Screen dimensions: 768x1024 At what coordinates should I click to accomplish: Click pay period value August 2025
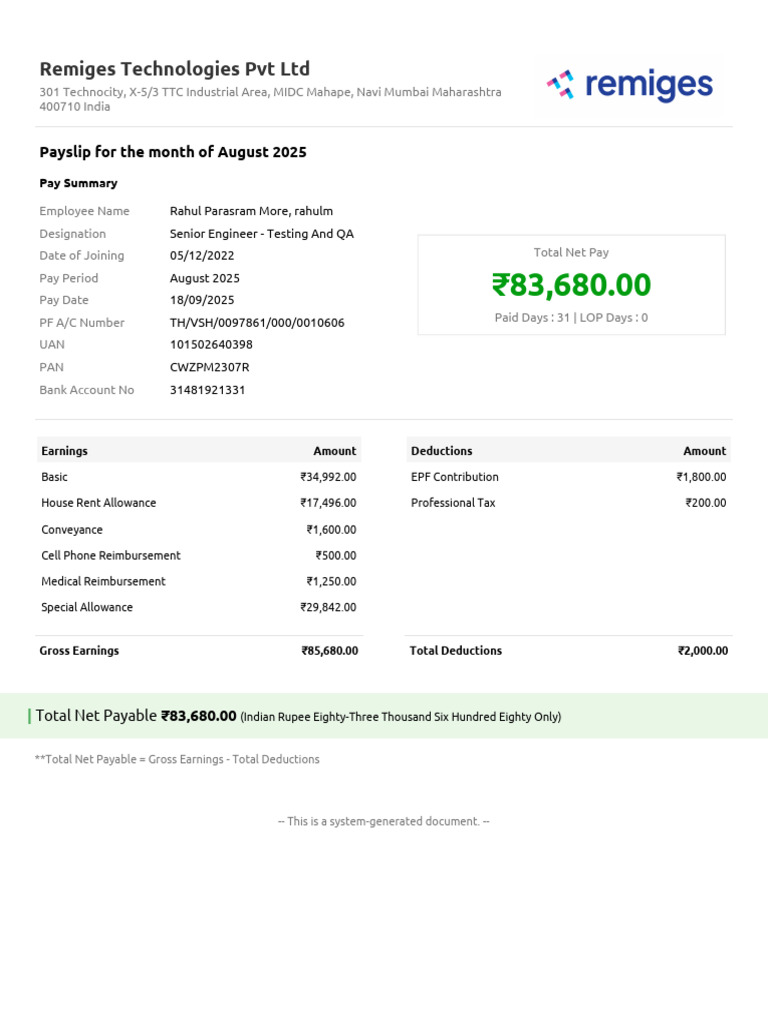tap(204, 278)
